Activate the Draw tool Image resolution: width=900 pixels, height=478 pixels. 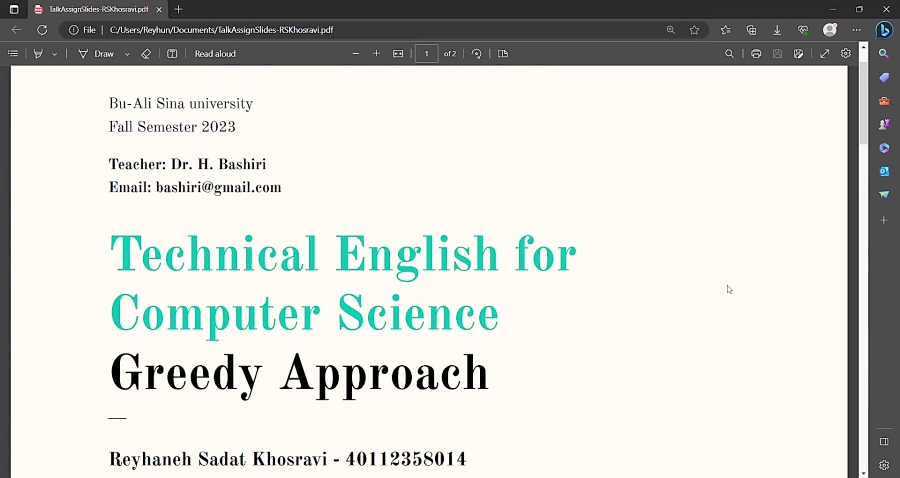tap(97, 54)
